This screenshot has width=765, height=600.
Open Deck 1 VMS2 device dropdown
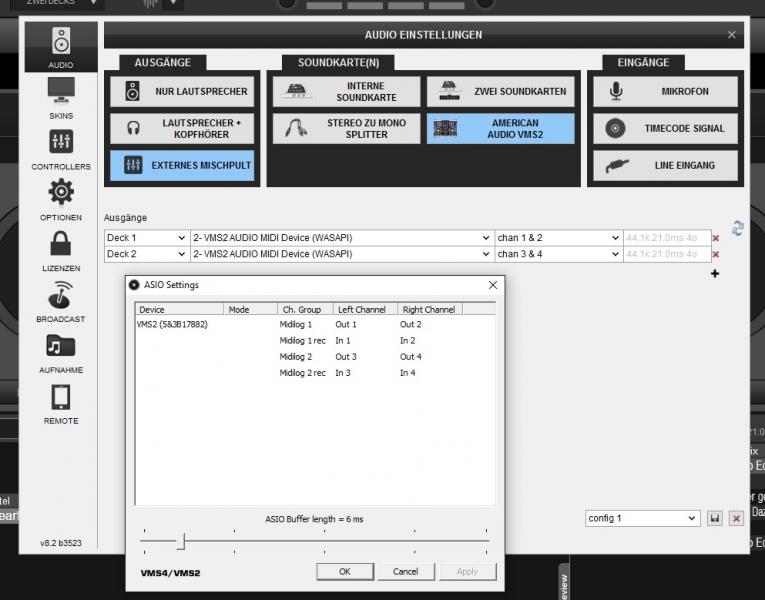[342, 238]
